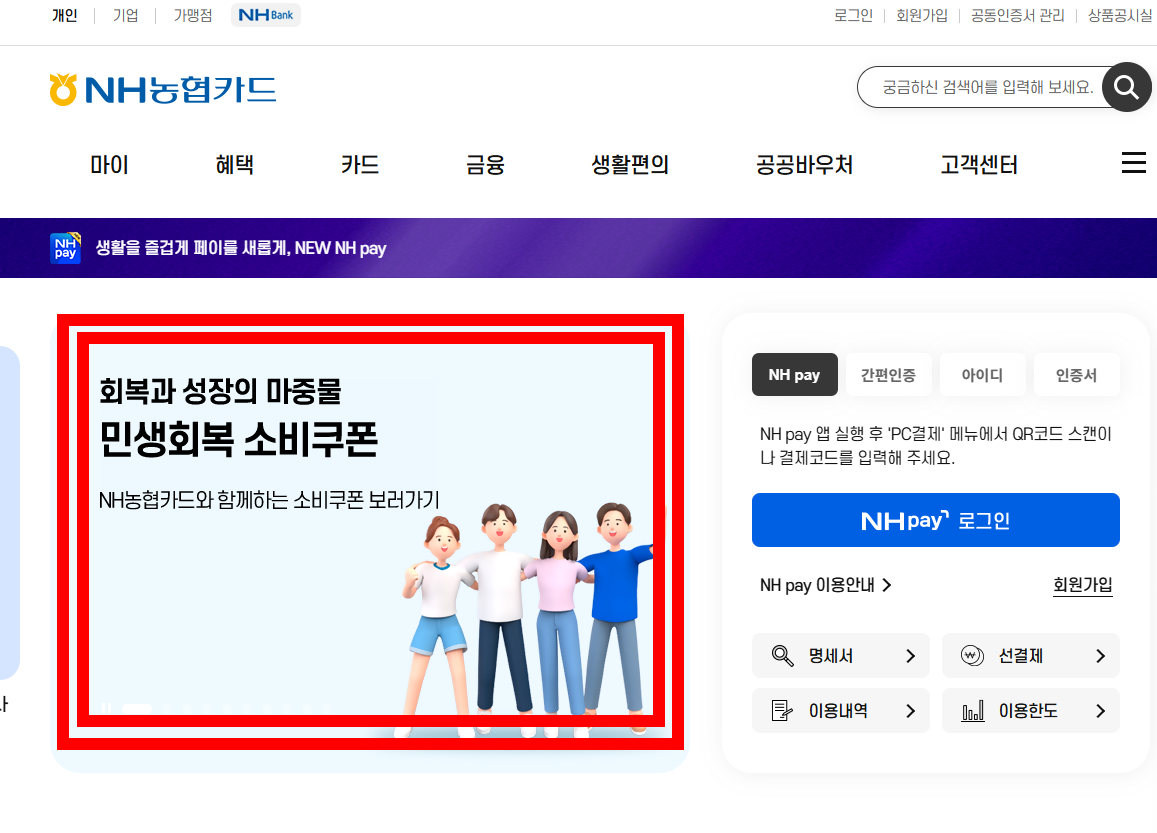Open NH pay 이용안내
Image resolution: width=1157 pixels, height=833 pixels.
[x=826, y=585]
